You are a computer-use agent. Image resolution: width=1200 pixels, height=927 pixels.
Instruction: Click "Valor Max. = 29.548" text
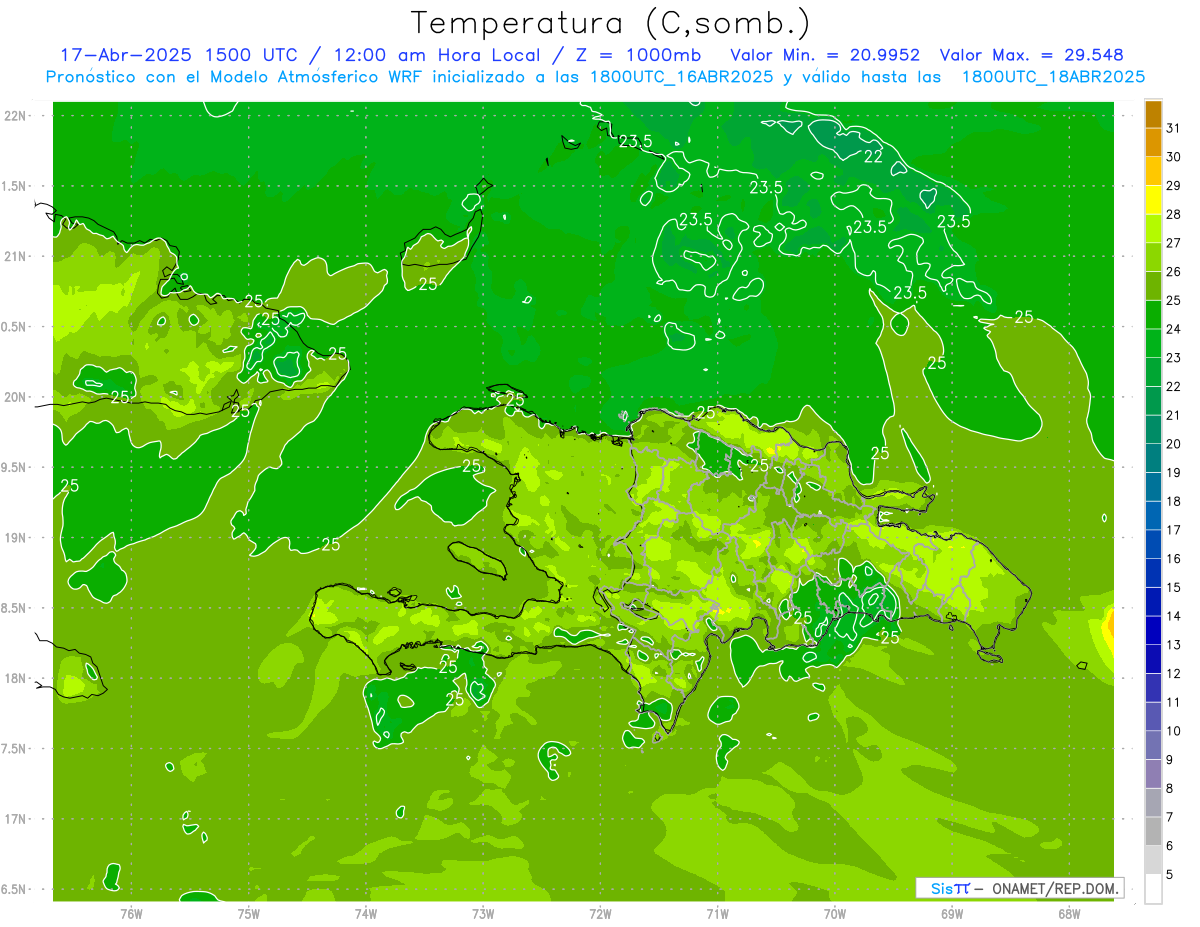pos(1031,55)
